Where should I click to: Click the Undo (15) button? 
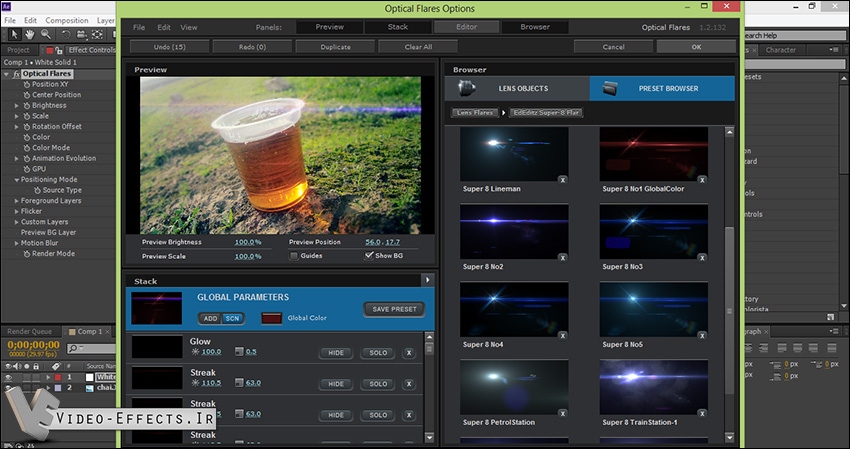(170, 47)
